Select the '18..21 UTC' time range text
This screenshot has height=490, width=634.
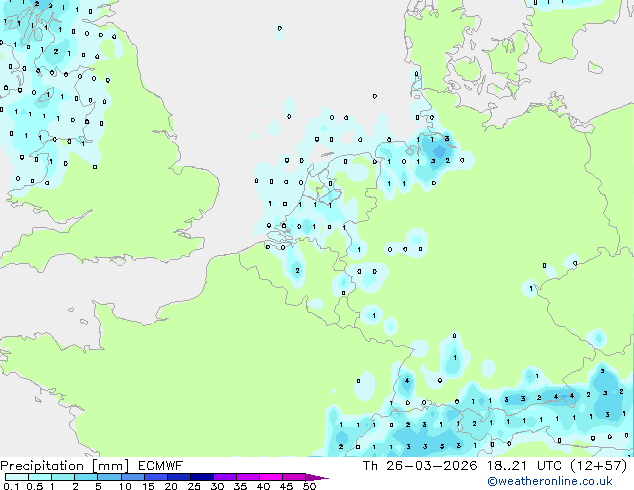tap(524, 466)
